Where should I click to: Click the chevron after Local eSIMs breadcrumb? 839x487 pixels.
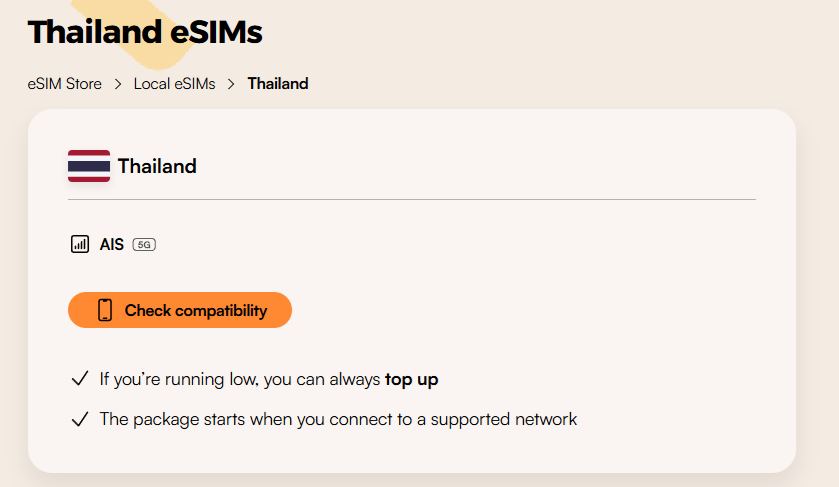point(232,84)
